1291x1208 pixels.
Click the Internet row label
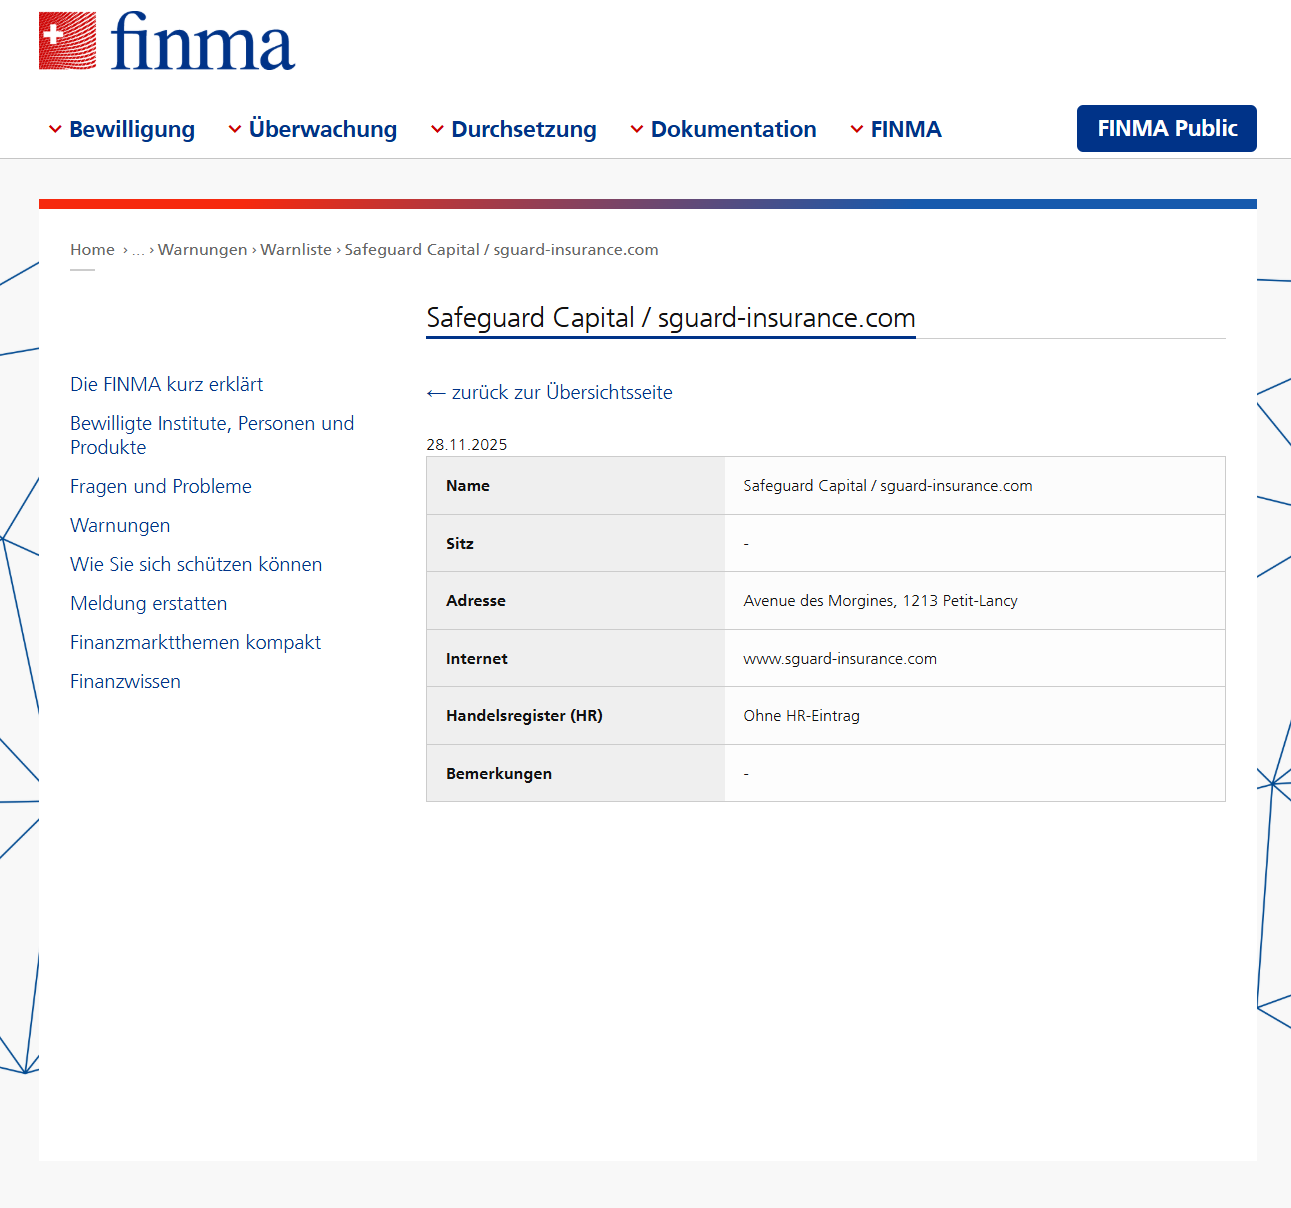477,659
